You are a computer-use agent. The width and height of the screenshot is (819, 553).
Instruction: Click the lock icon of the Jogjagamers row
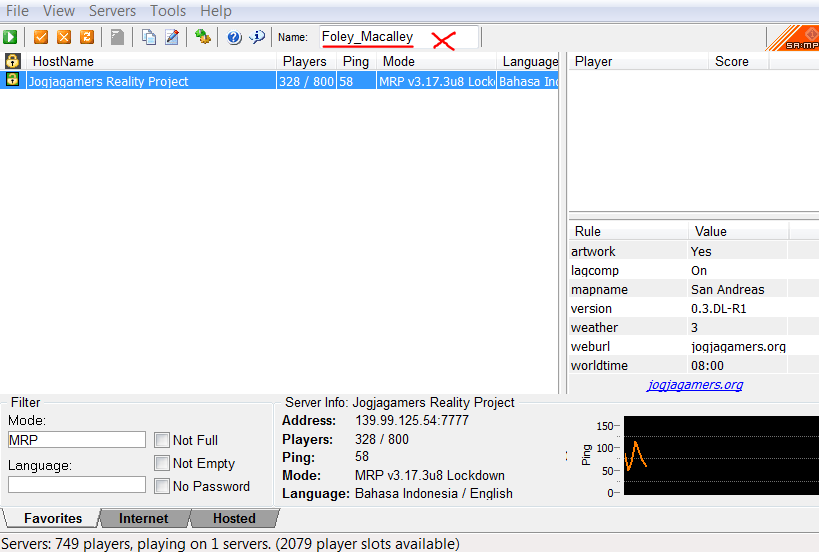[x=13, y=79]
